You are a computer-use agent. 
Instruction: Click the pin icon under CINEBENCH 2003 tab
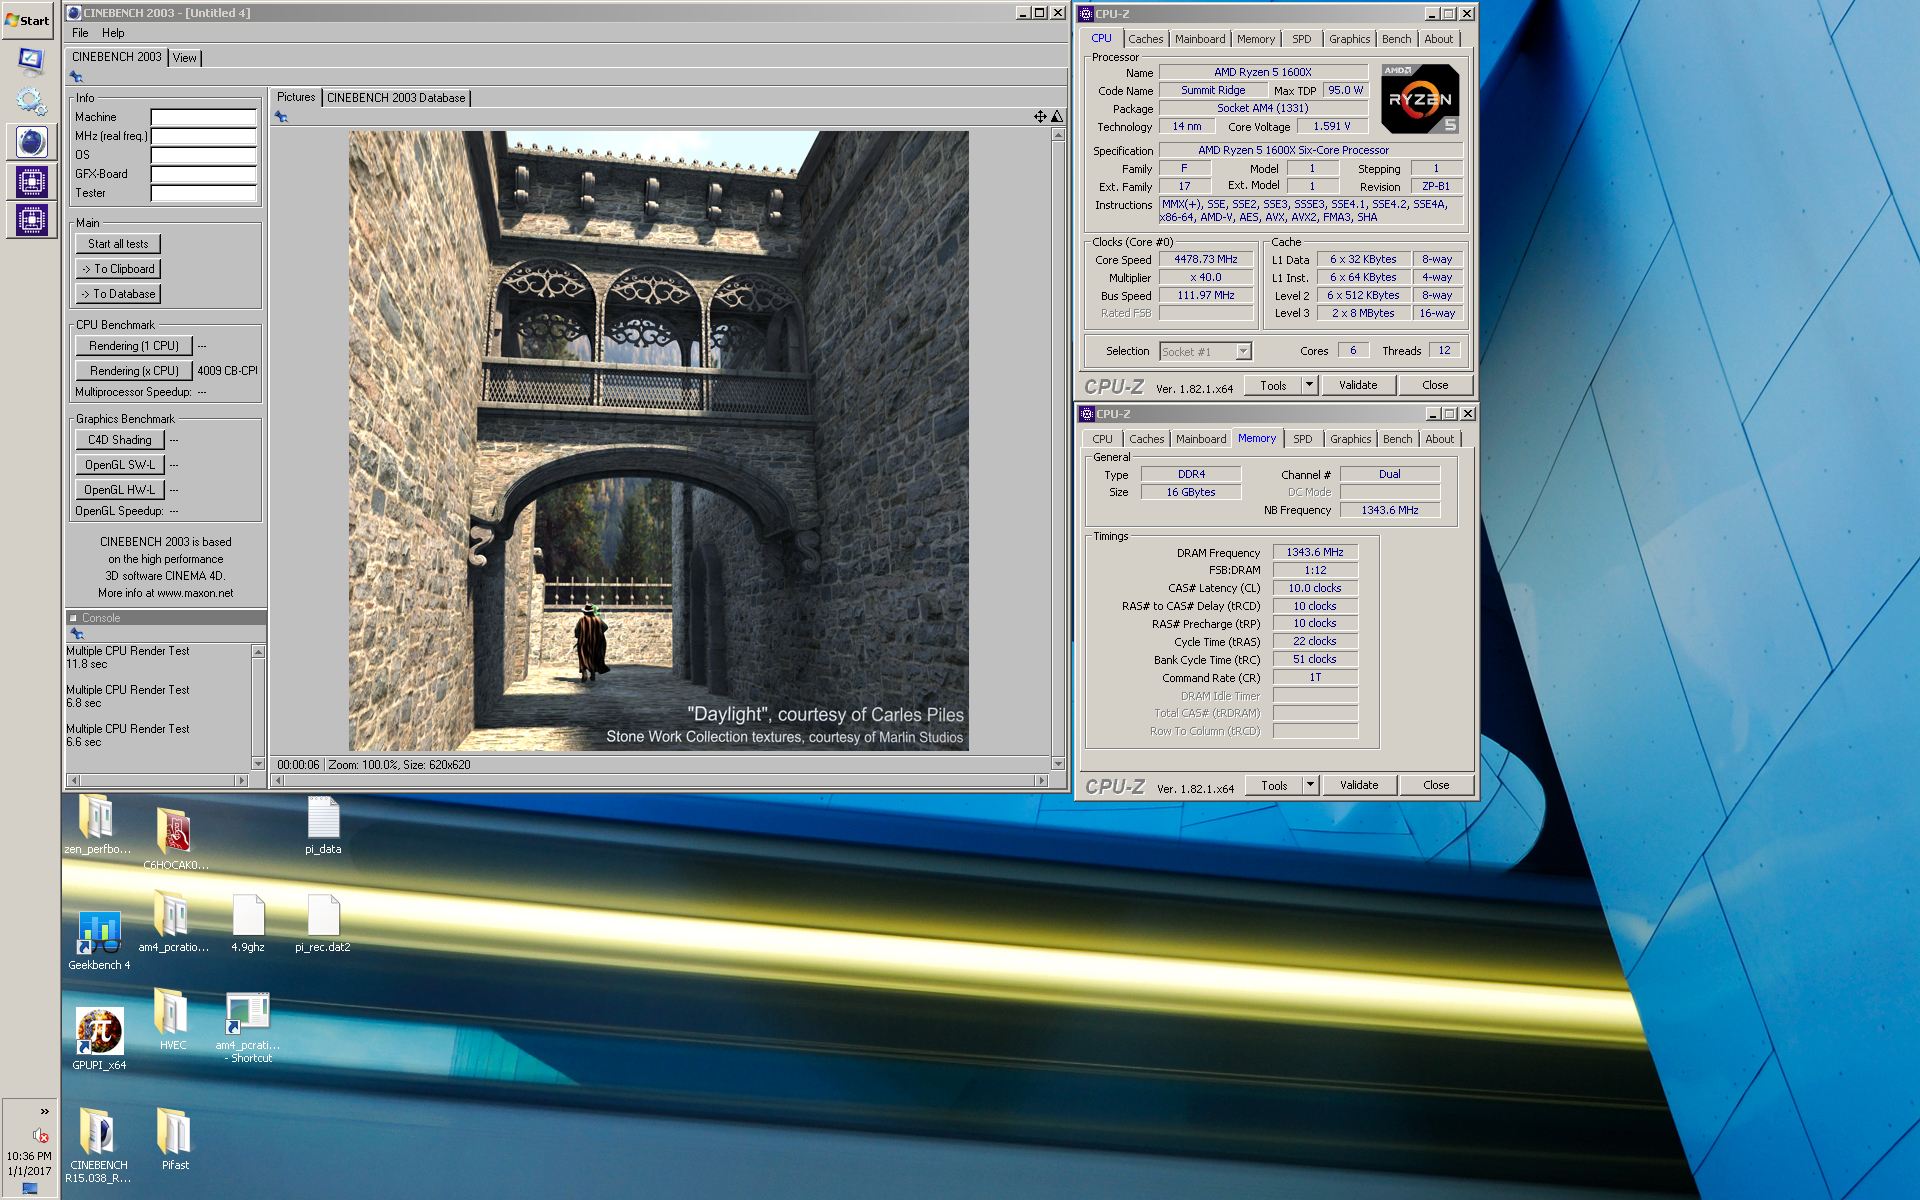coord(77,77)
